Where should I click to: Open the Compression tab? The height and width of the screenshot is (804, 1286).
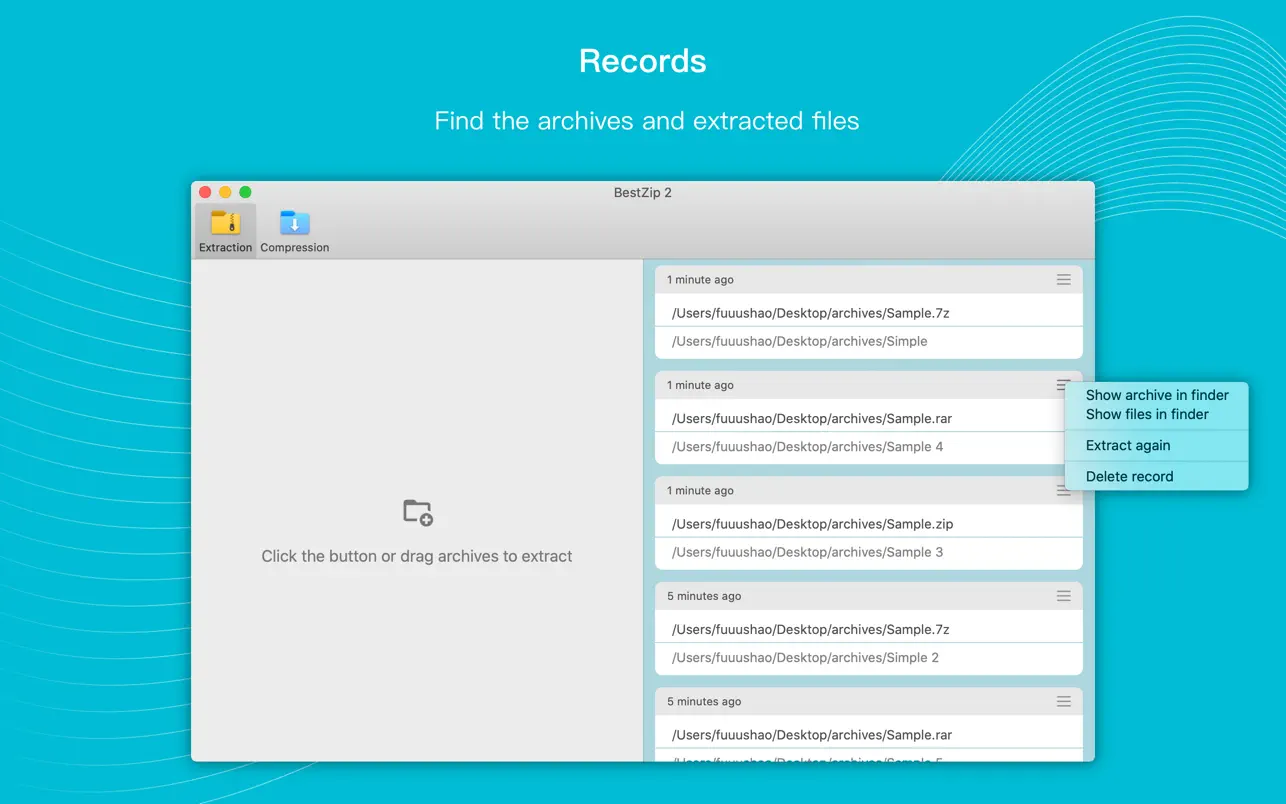coord(294,231)
